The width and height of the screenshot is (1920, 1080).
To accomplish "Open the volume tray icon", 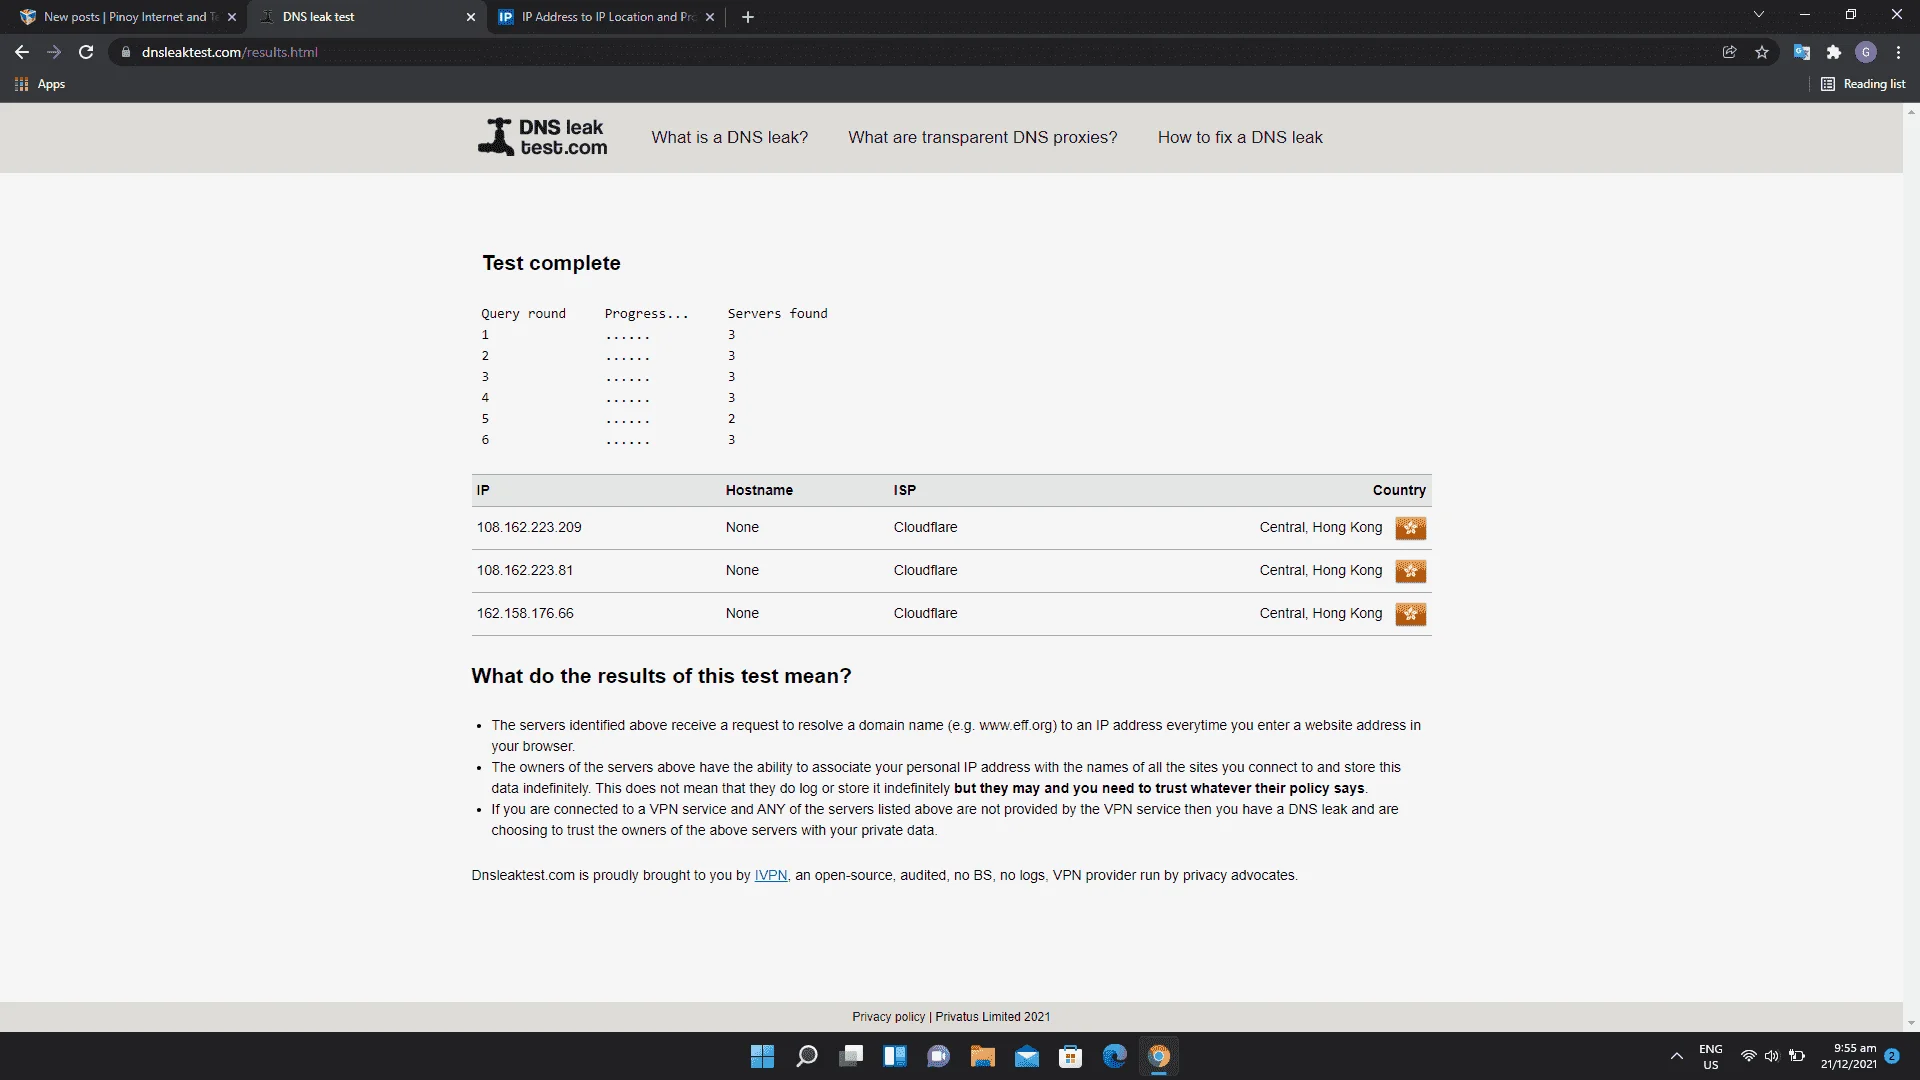I will coord(1772,1057).
